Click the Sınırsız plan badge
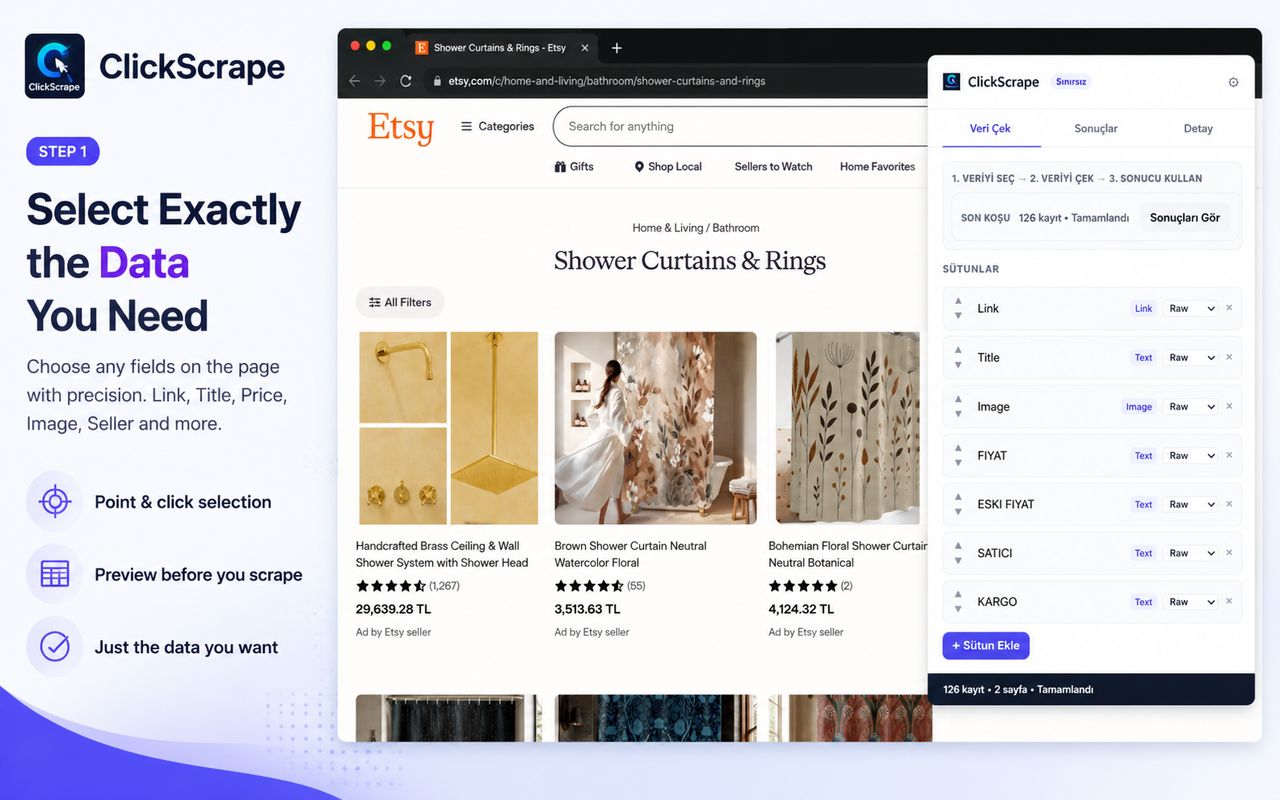 pyautogui.click(x=1071, y=82)
